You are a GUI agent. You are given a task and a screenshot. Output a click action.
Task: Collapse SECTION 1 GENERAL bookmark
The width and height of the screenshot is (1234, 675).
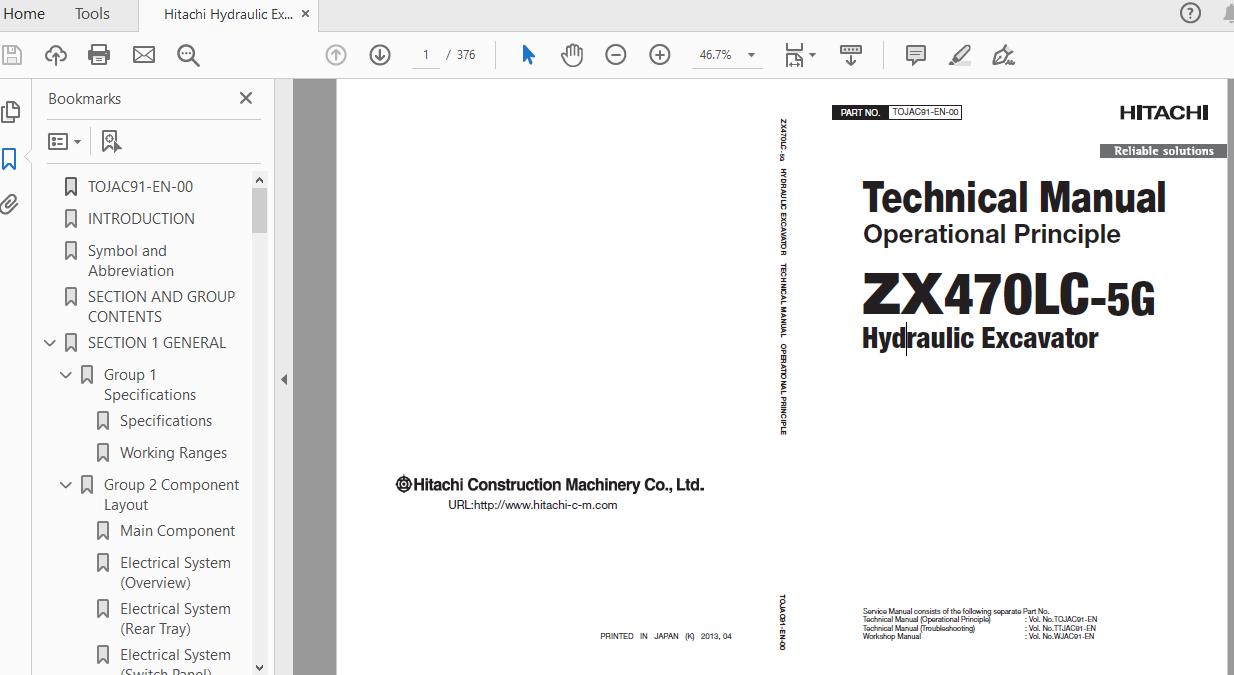[50, 343]
